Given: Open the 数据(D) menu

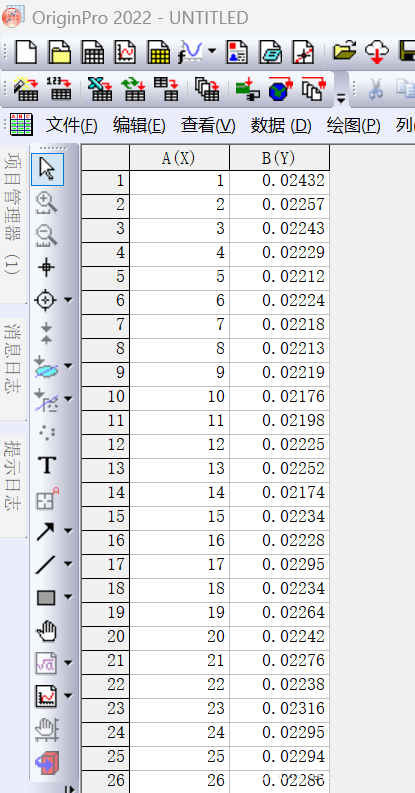Looking at the screenshot, I should click(281, 125).
